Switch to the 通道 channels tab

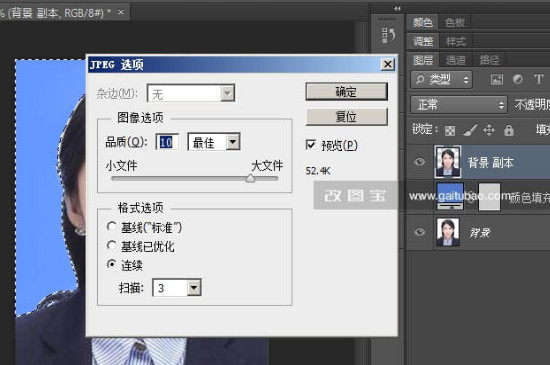[455, 60]
